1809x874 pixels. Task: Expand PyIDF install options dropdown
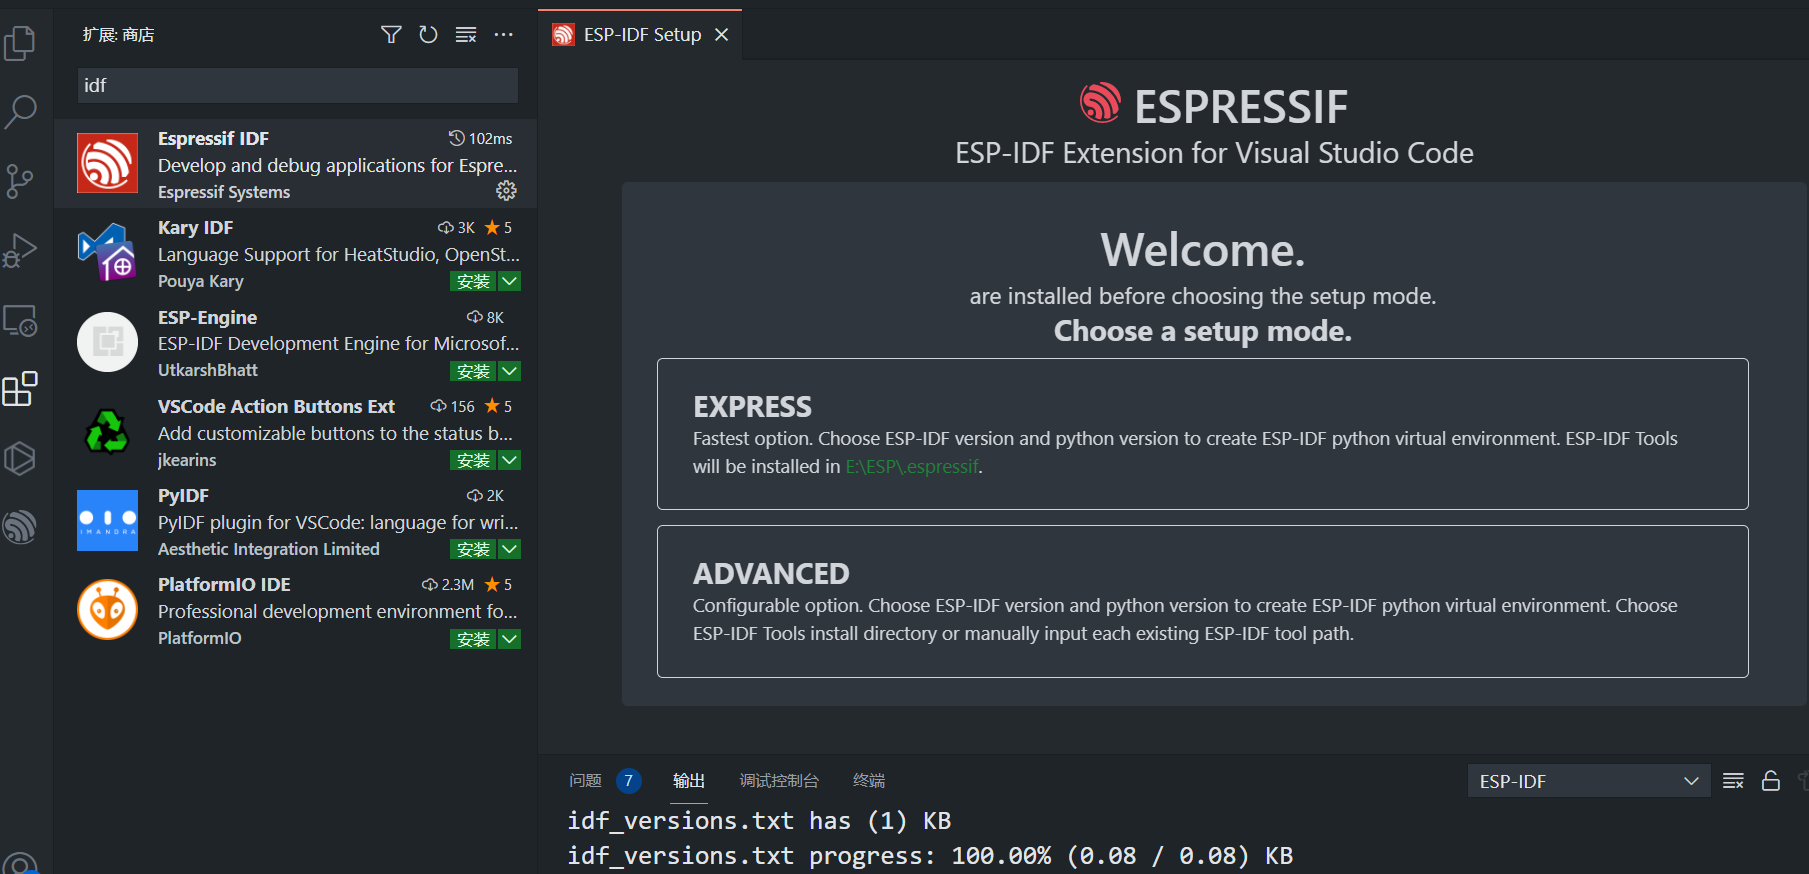(509, 549)
